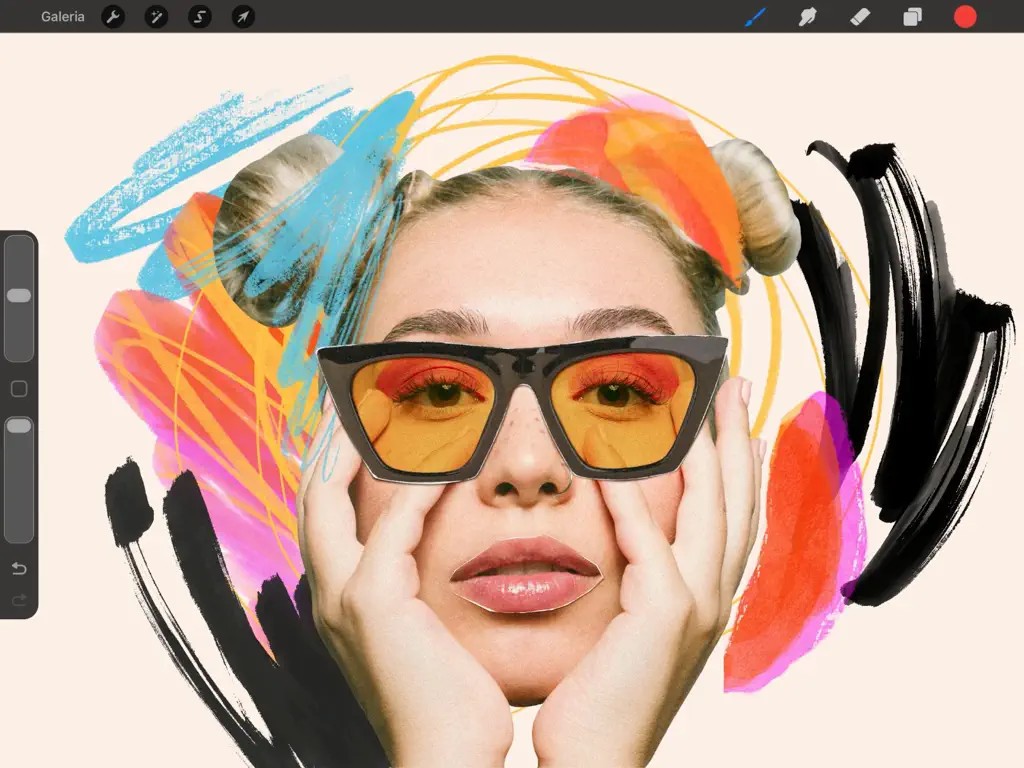
Task: Open the red active color swatch
Action: click(965, 17)
